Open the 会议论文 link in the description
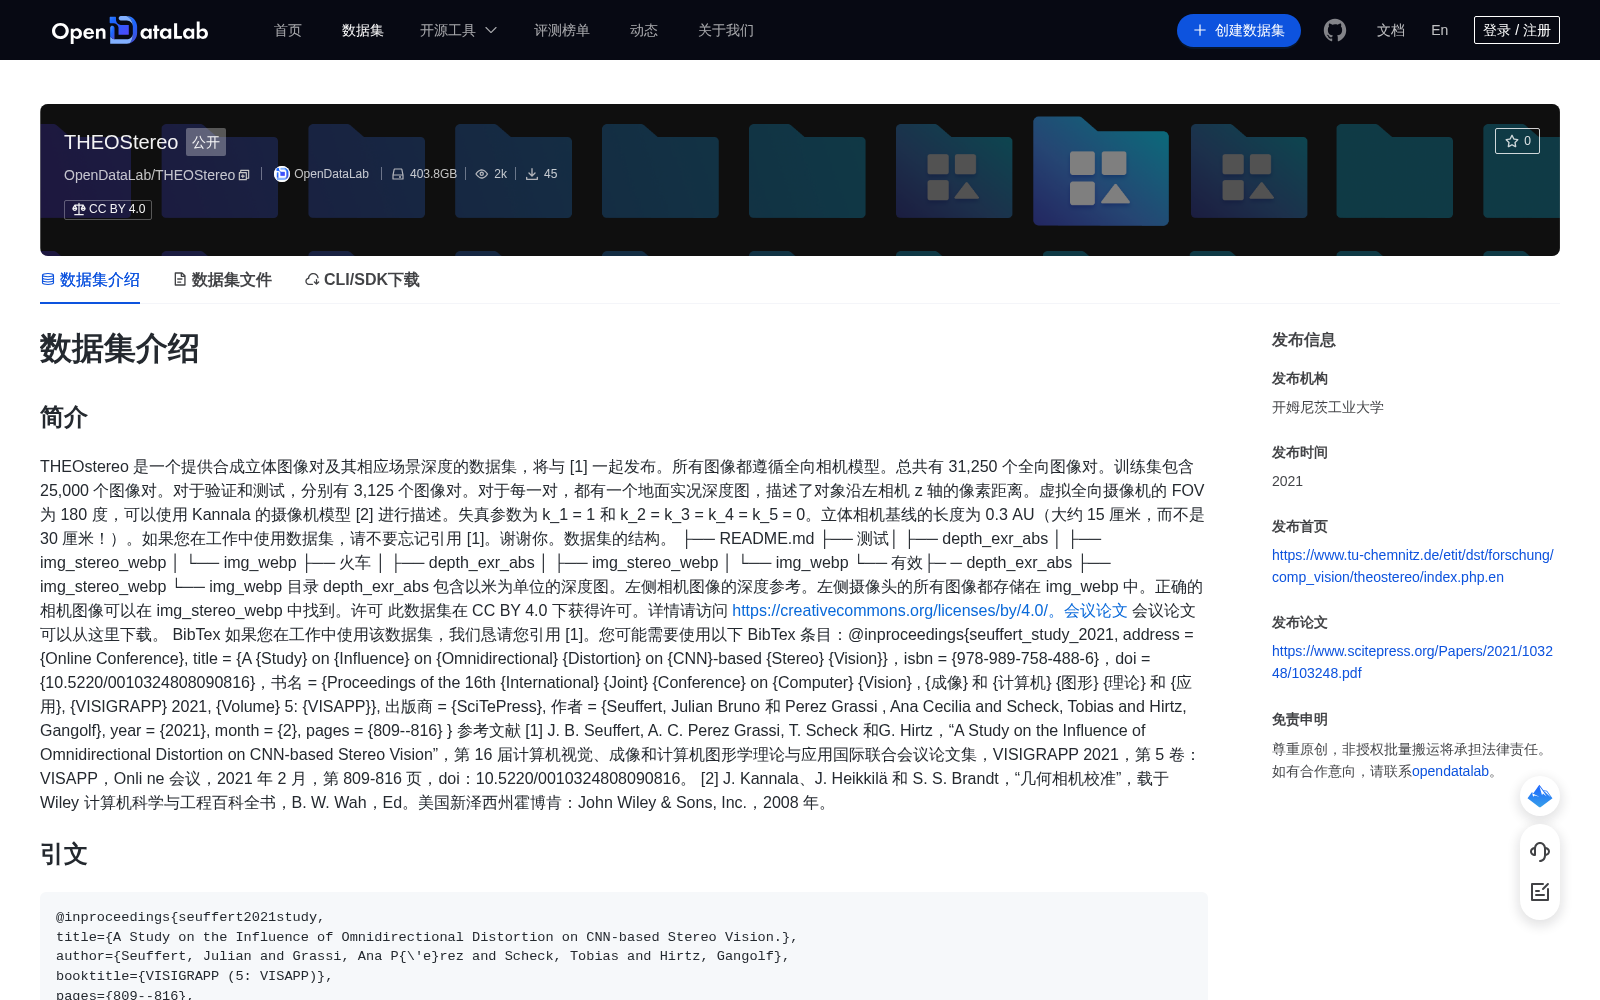This screenshot has width=1600, height=1000. (1095, 610)
